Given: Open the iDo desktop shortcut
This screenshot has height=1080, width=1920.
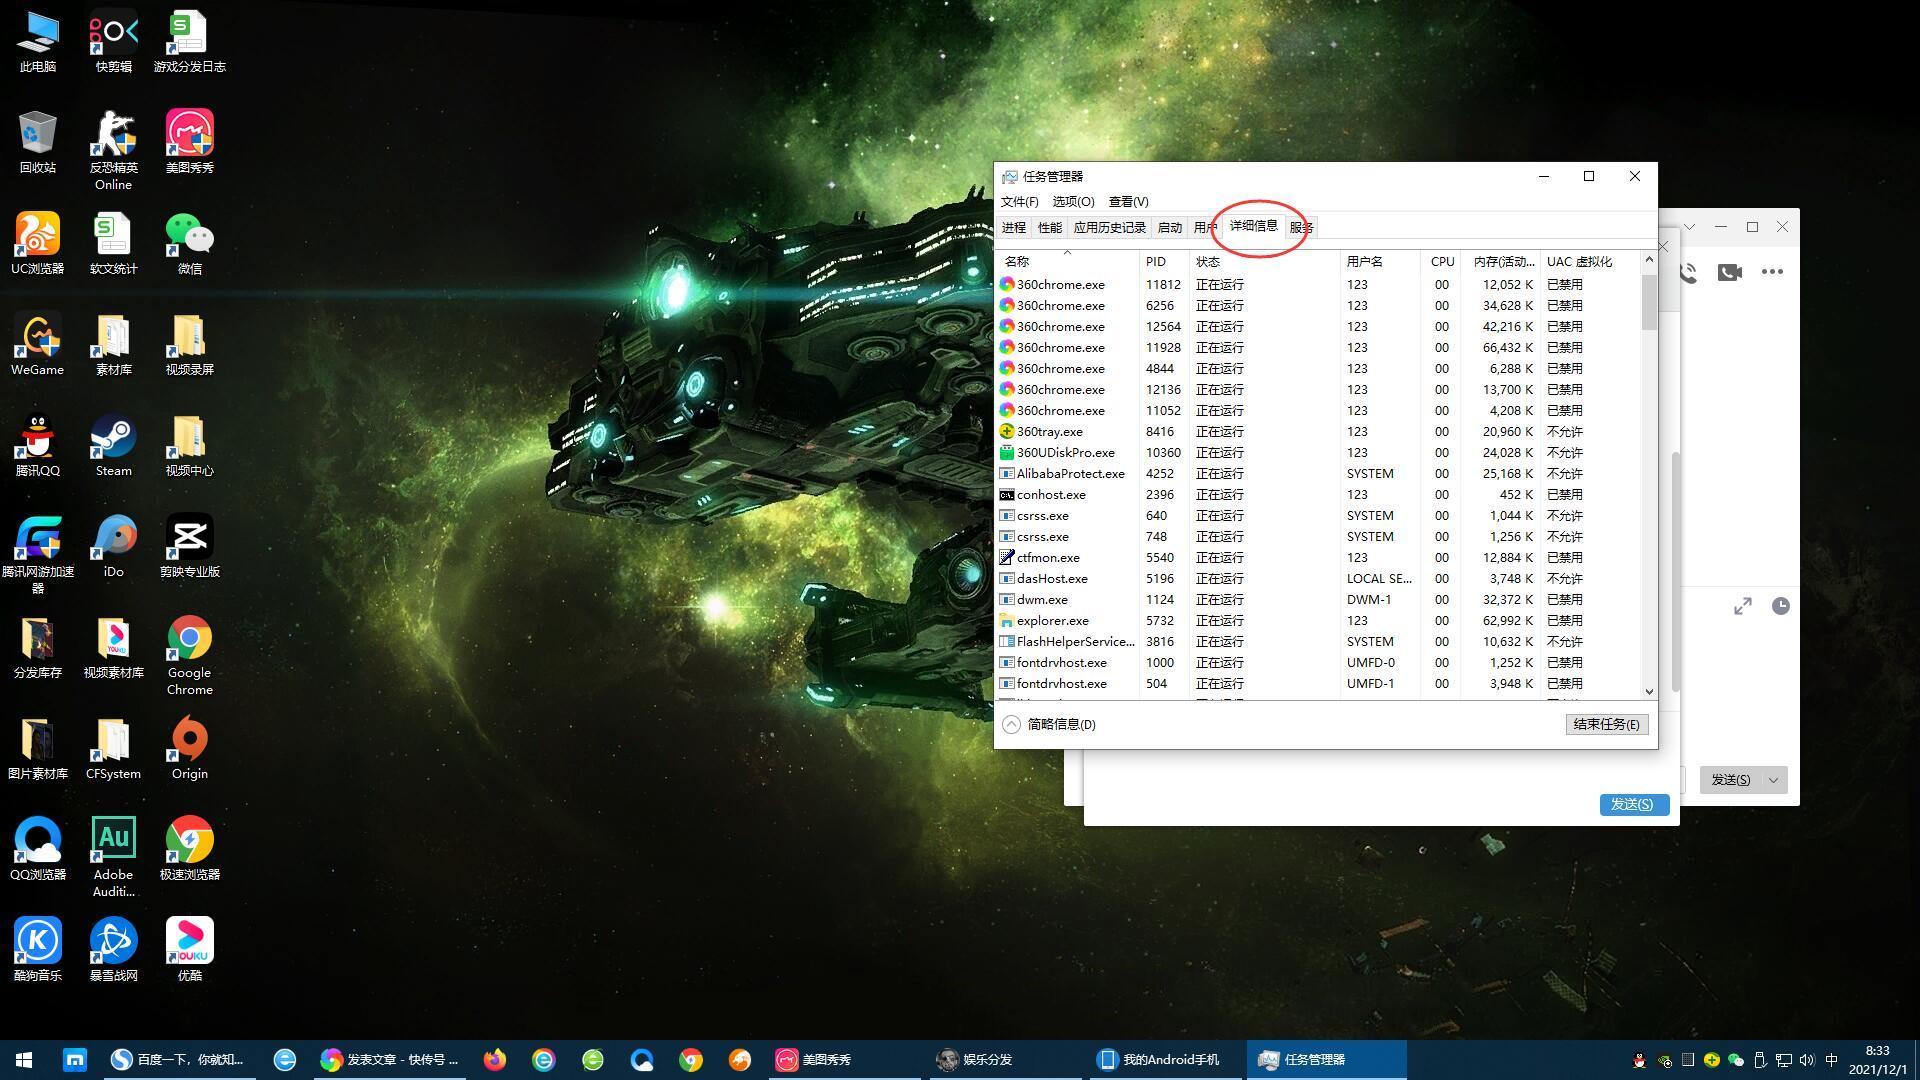Looking at the screenshot, I should tap(113, 547).
